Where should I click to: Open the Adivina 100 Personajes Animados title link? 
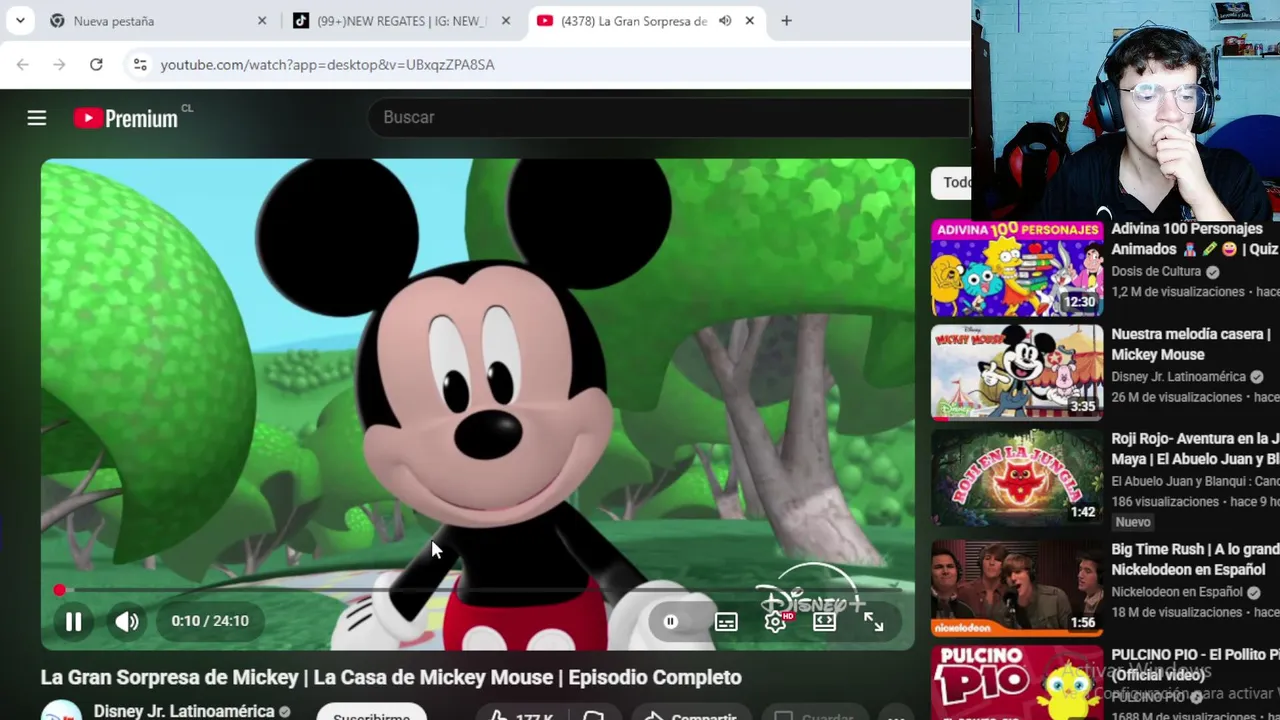coord(1195,239)
